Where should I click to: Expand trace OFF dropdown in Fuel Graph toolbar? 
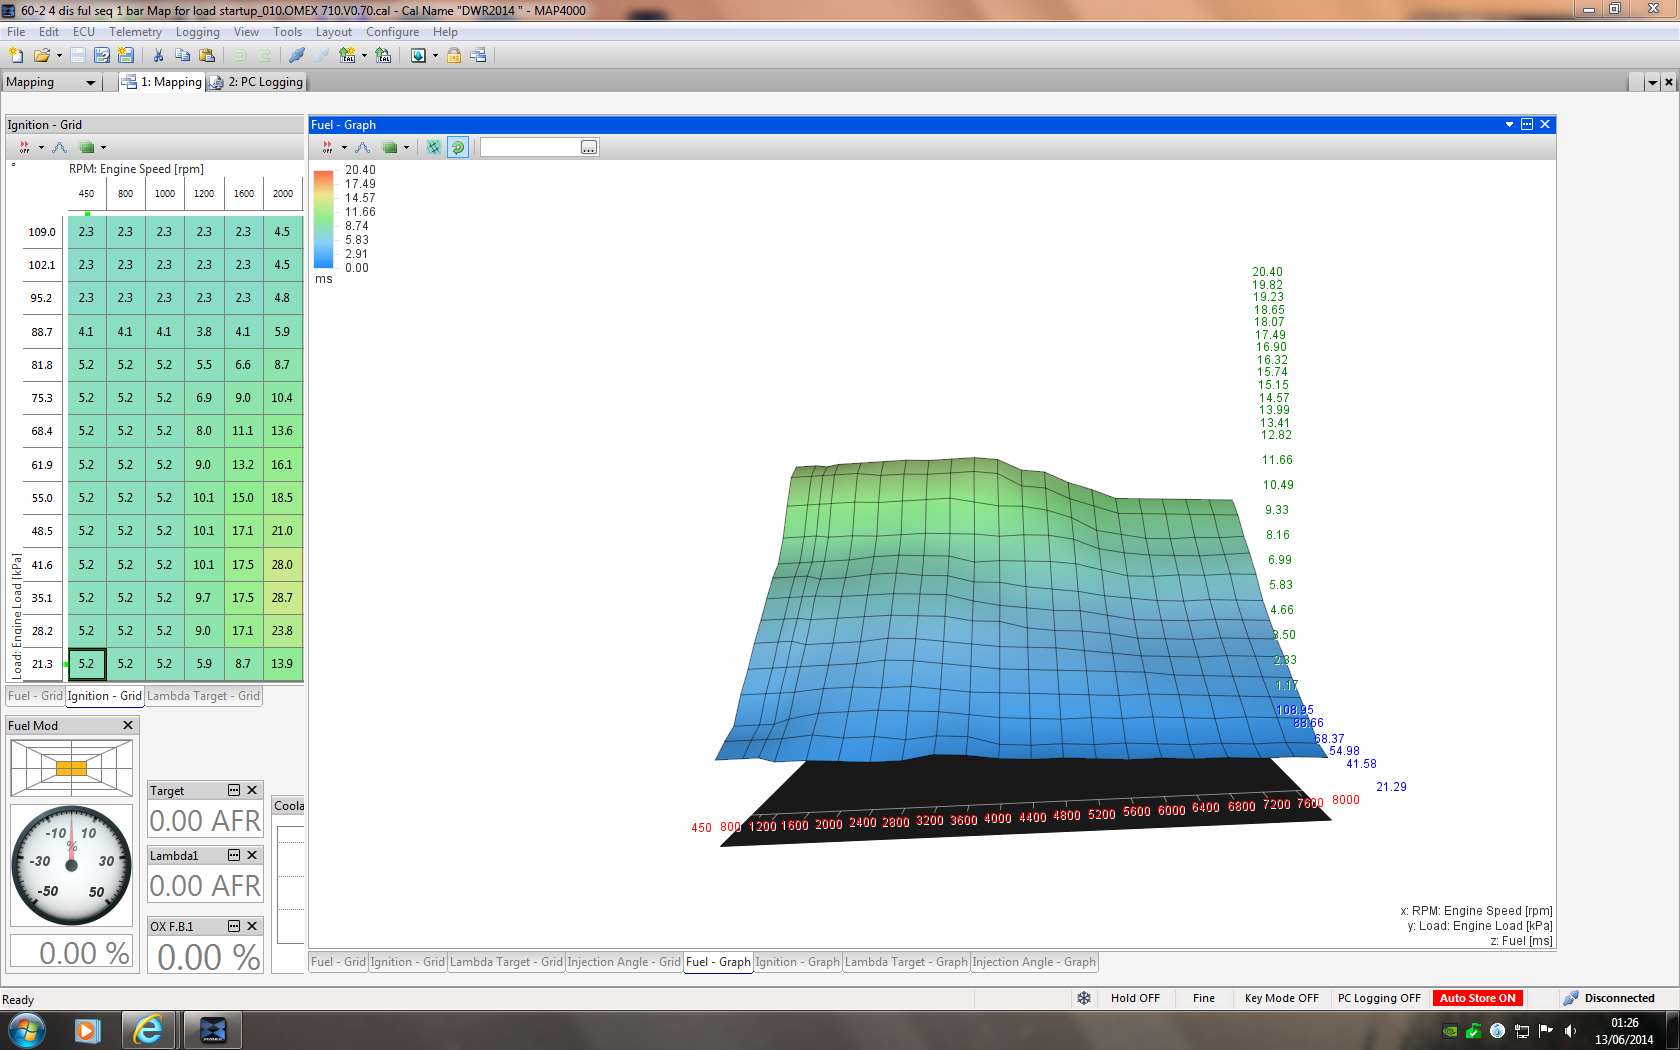(344, 148)
